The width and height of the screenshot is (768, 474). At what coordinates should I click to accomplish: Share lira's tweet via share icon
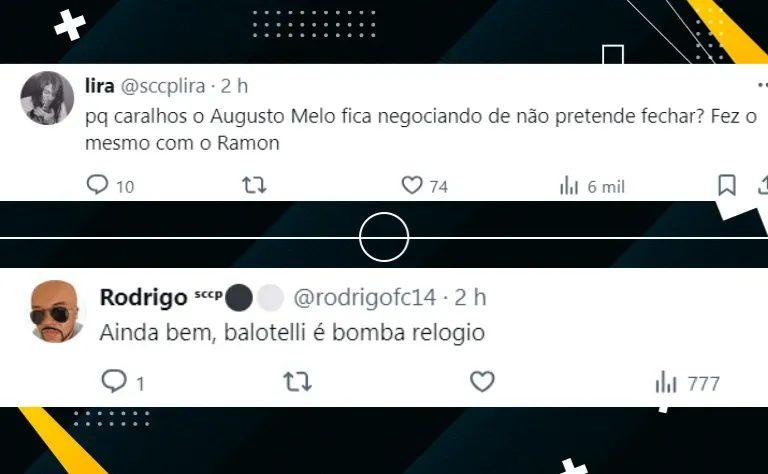(x=763, y=185)
